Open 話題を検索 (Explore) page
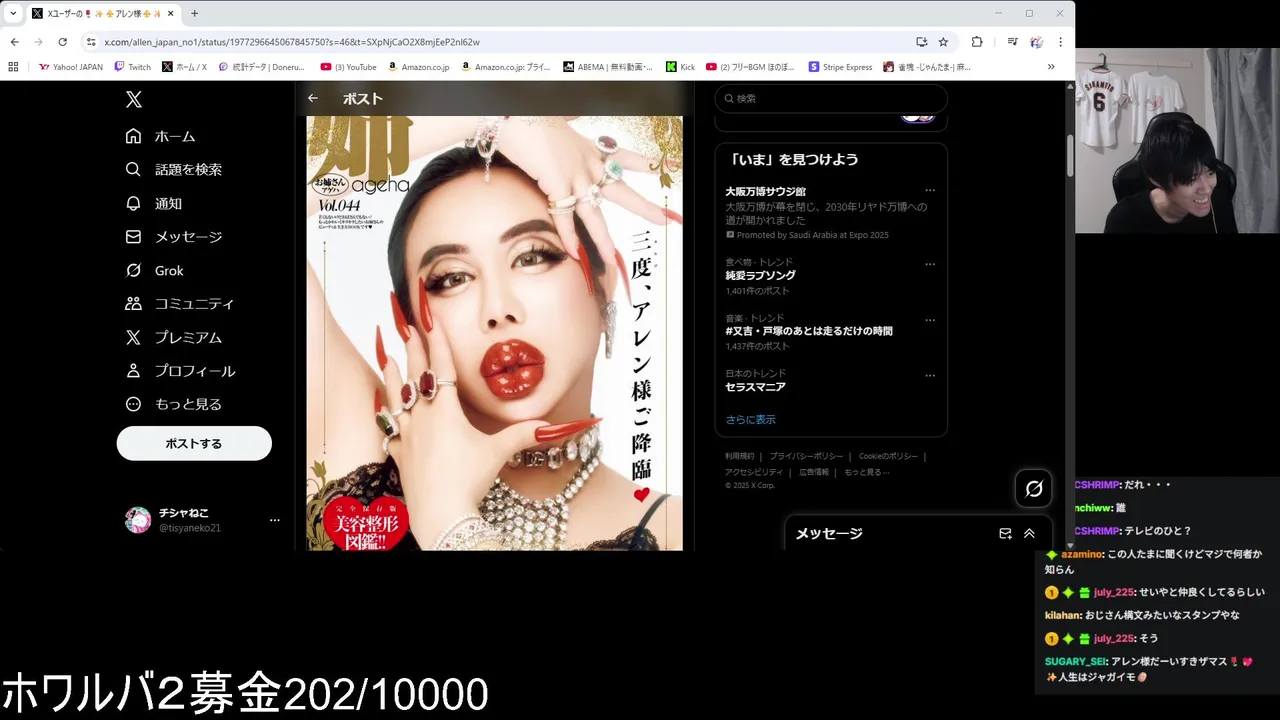Viewport: 1280px width, 720px height. coord(173,170)
